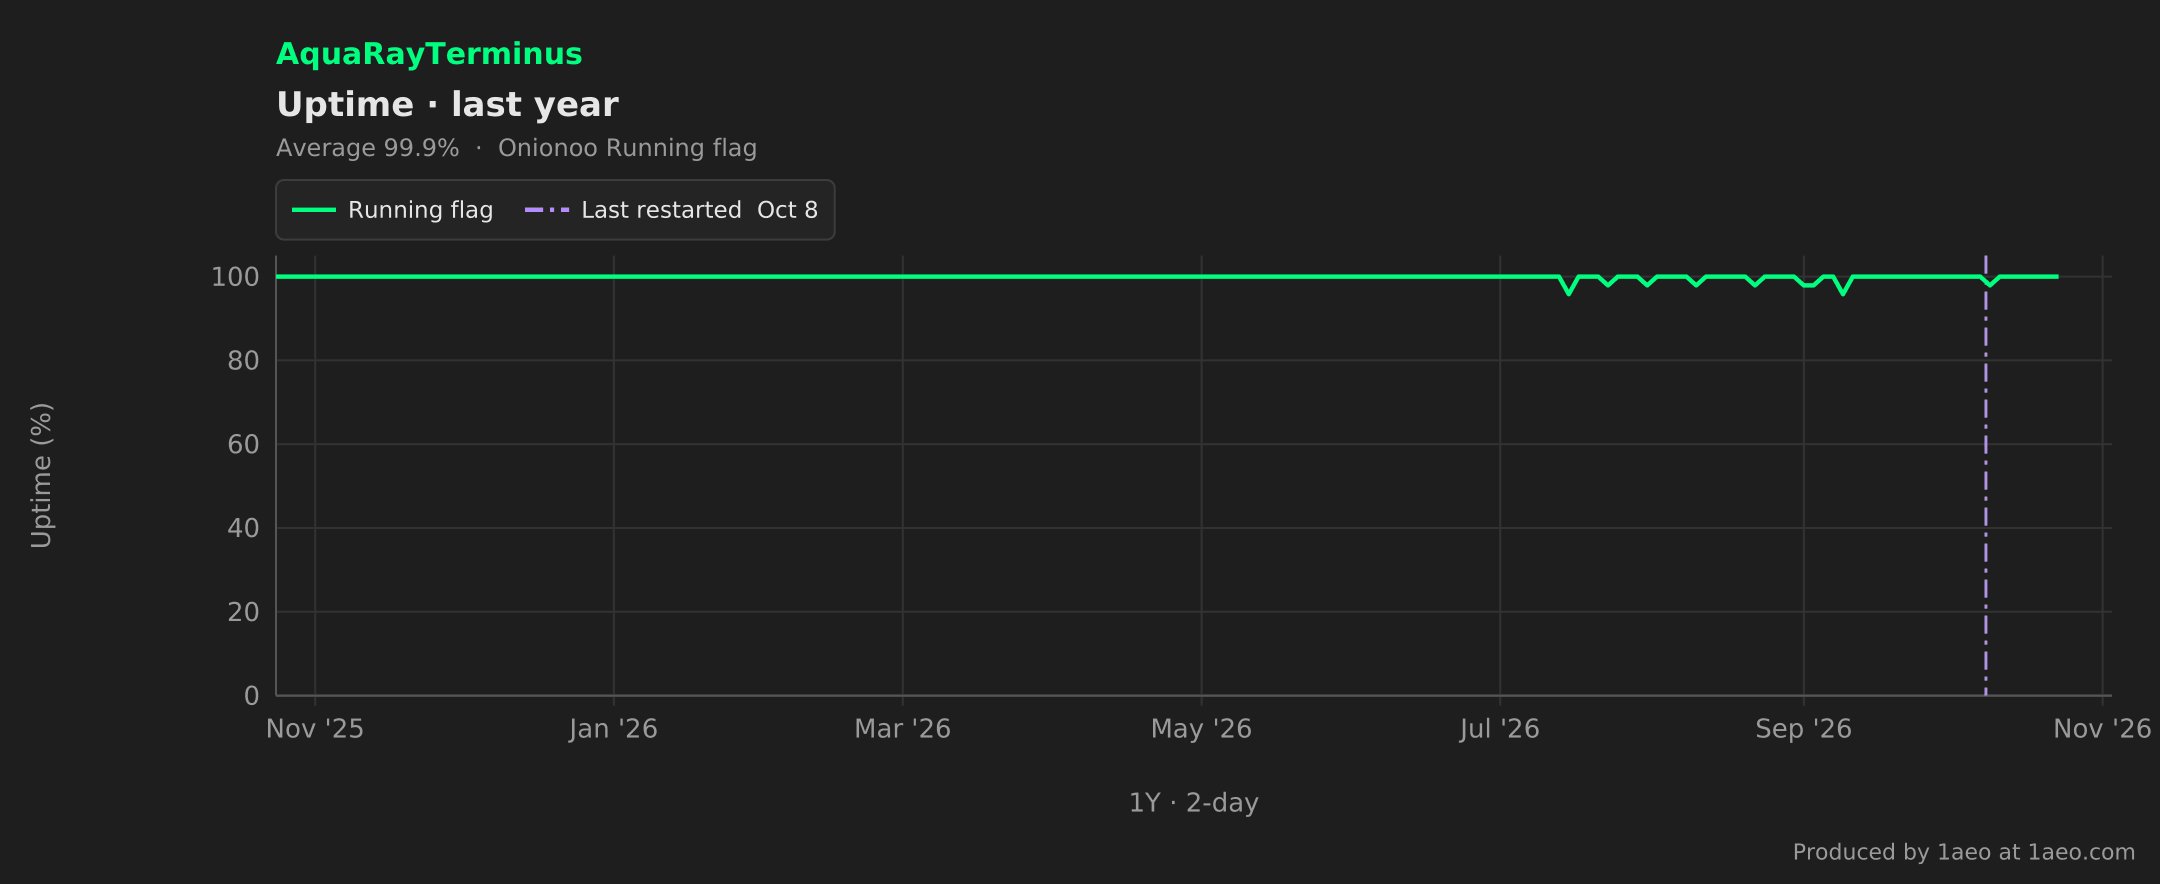Click the 'Uptime (%)' axis title
2160x884 pixels.
tap(41, 476)
